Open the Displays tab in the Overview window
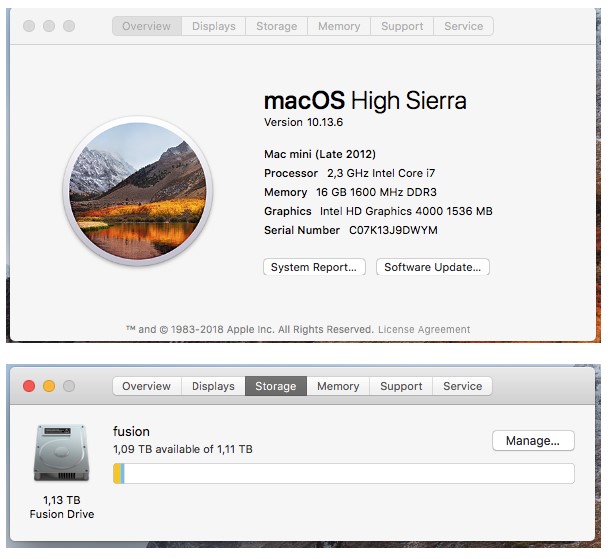Viewport: 610px width, 559px height. point(214,26)
